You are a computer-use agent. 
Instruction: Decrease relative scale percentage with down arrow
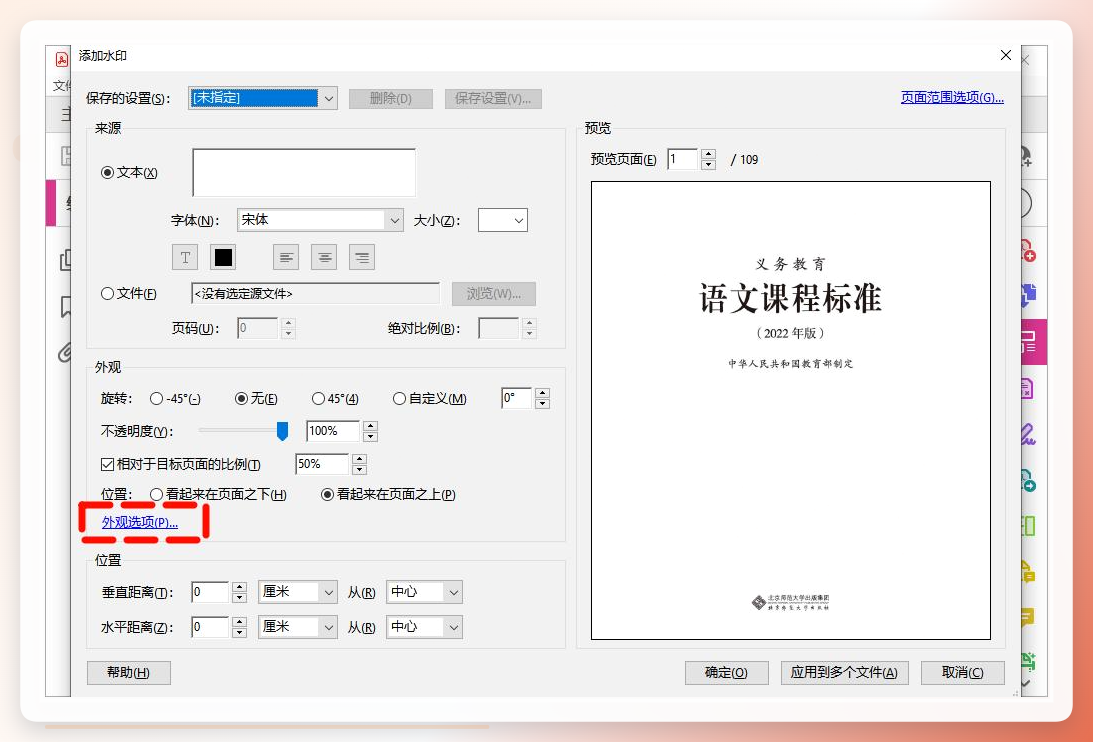tap(359, 469)
